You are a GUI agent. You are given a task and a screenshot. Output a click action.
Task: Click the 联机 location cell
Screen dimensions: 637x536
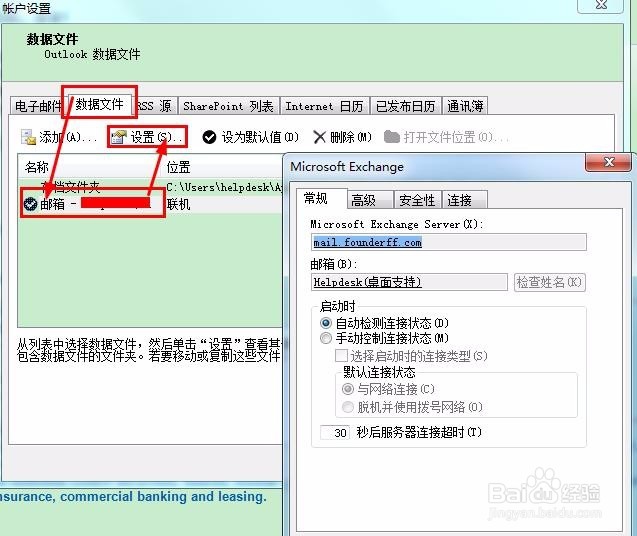click(178, 204)
